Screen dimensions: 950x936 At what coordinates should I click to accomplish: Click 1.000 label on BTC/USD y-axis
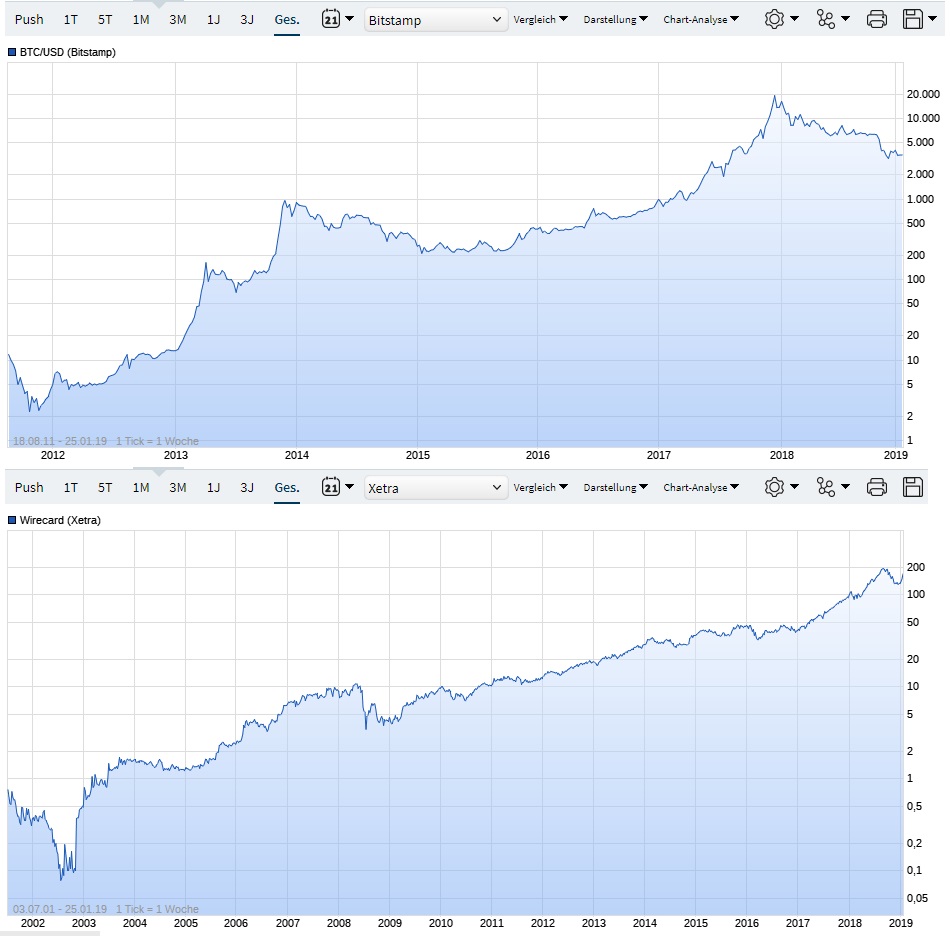pyautogui.click(x=920, y=199)
